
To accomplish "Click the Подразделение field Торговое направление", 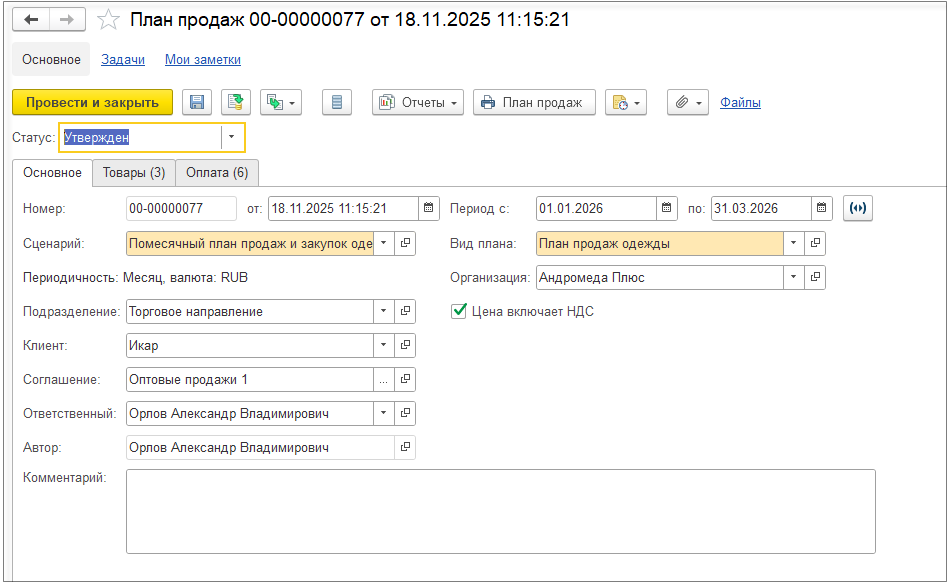I will [x=249, y=312].
